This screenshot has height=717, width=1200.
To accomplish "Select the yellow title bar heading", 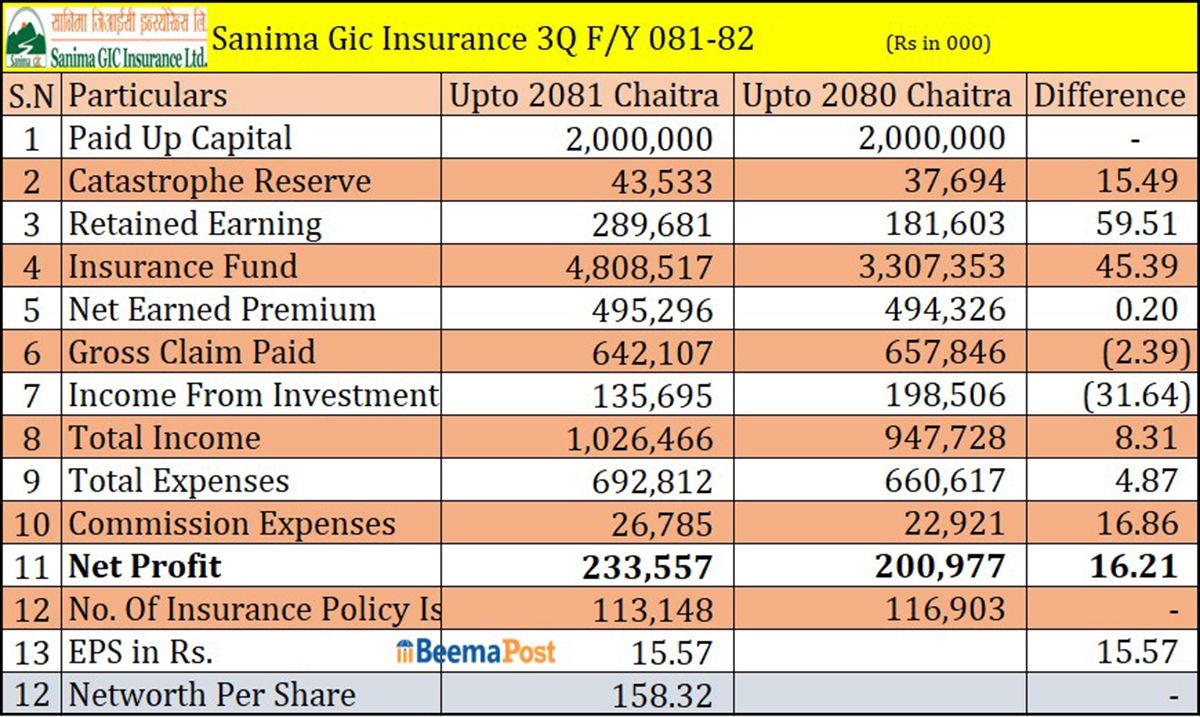I will click(x=484, y=39).
